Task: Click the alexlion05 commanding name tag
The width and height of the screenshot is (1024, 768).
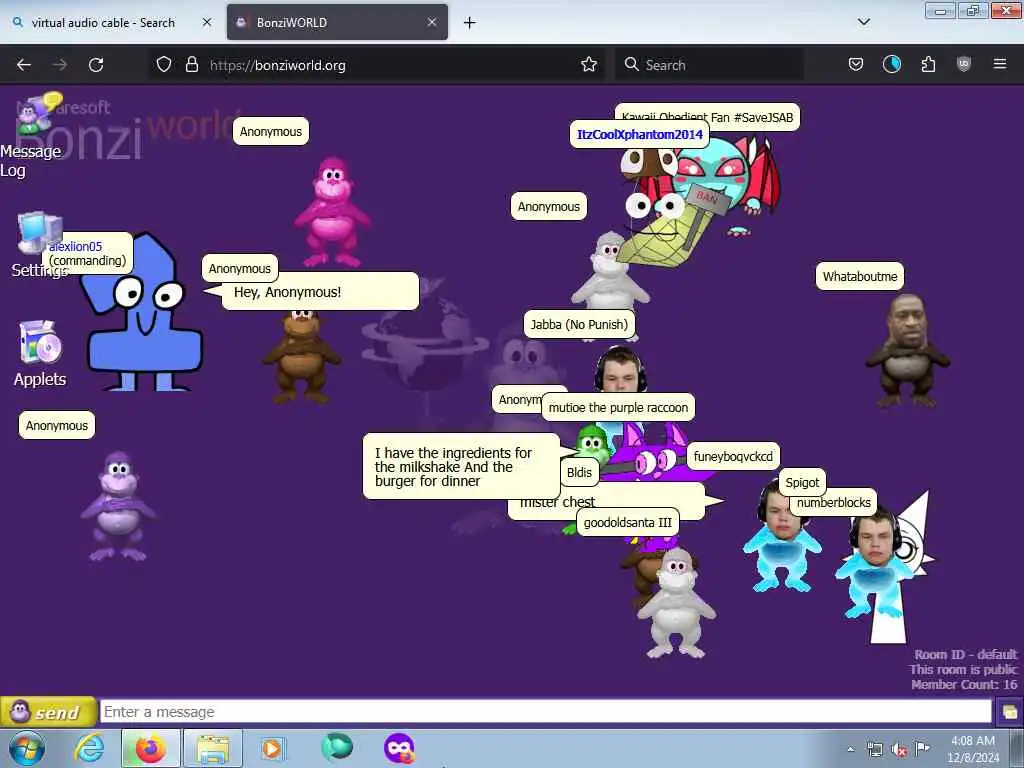Action: tap(88, 253)
